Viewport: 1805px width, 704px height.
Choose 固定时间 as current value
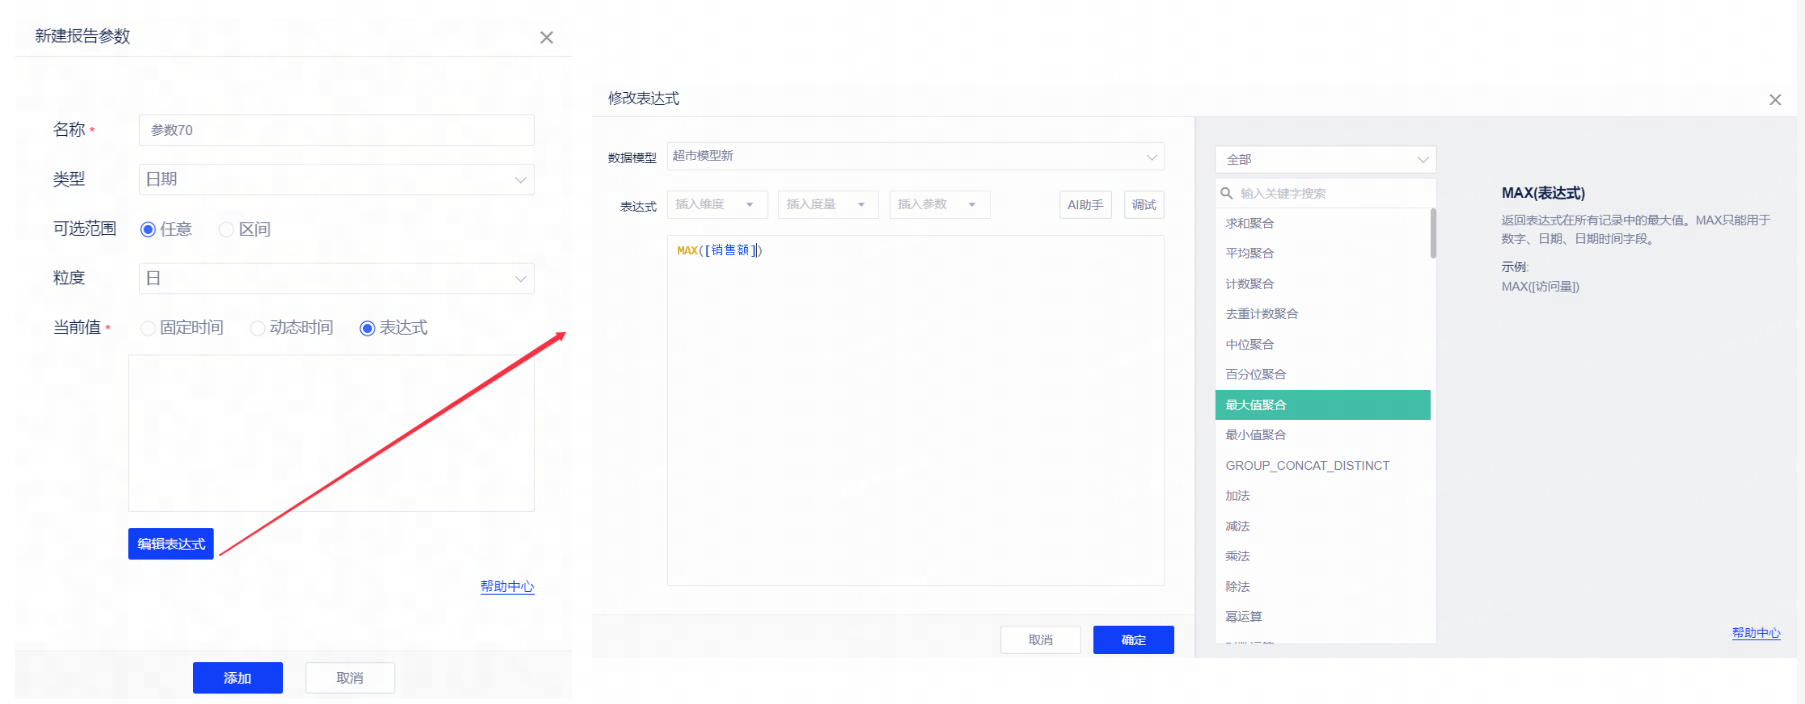tap(148, 328)
